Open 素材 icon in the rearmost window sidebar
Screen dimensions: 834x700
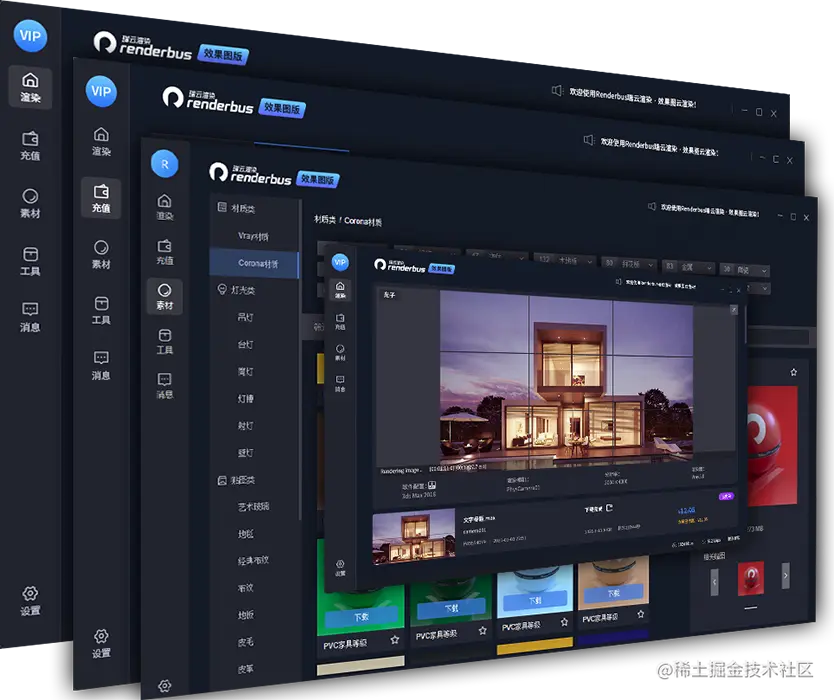30,203
